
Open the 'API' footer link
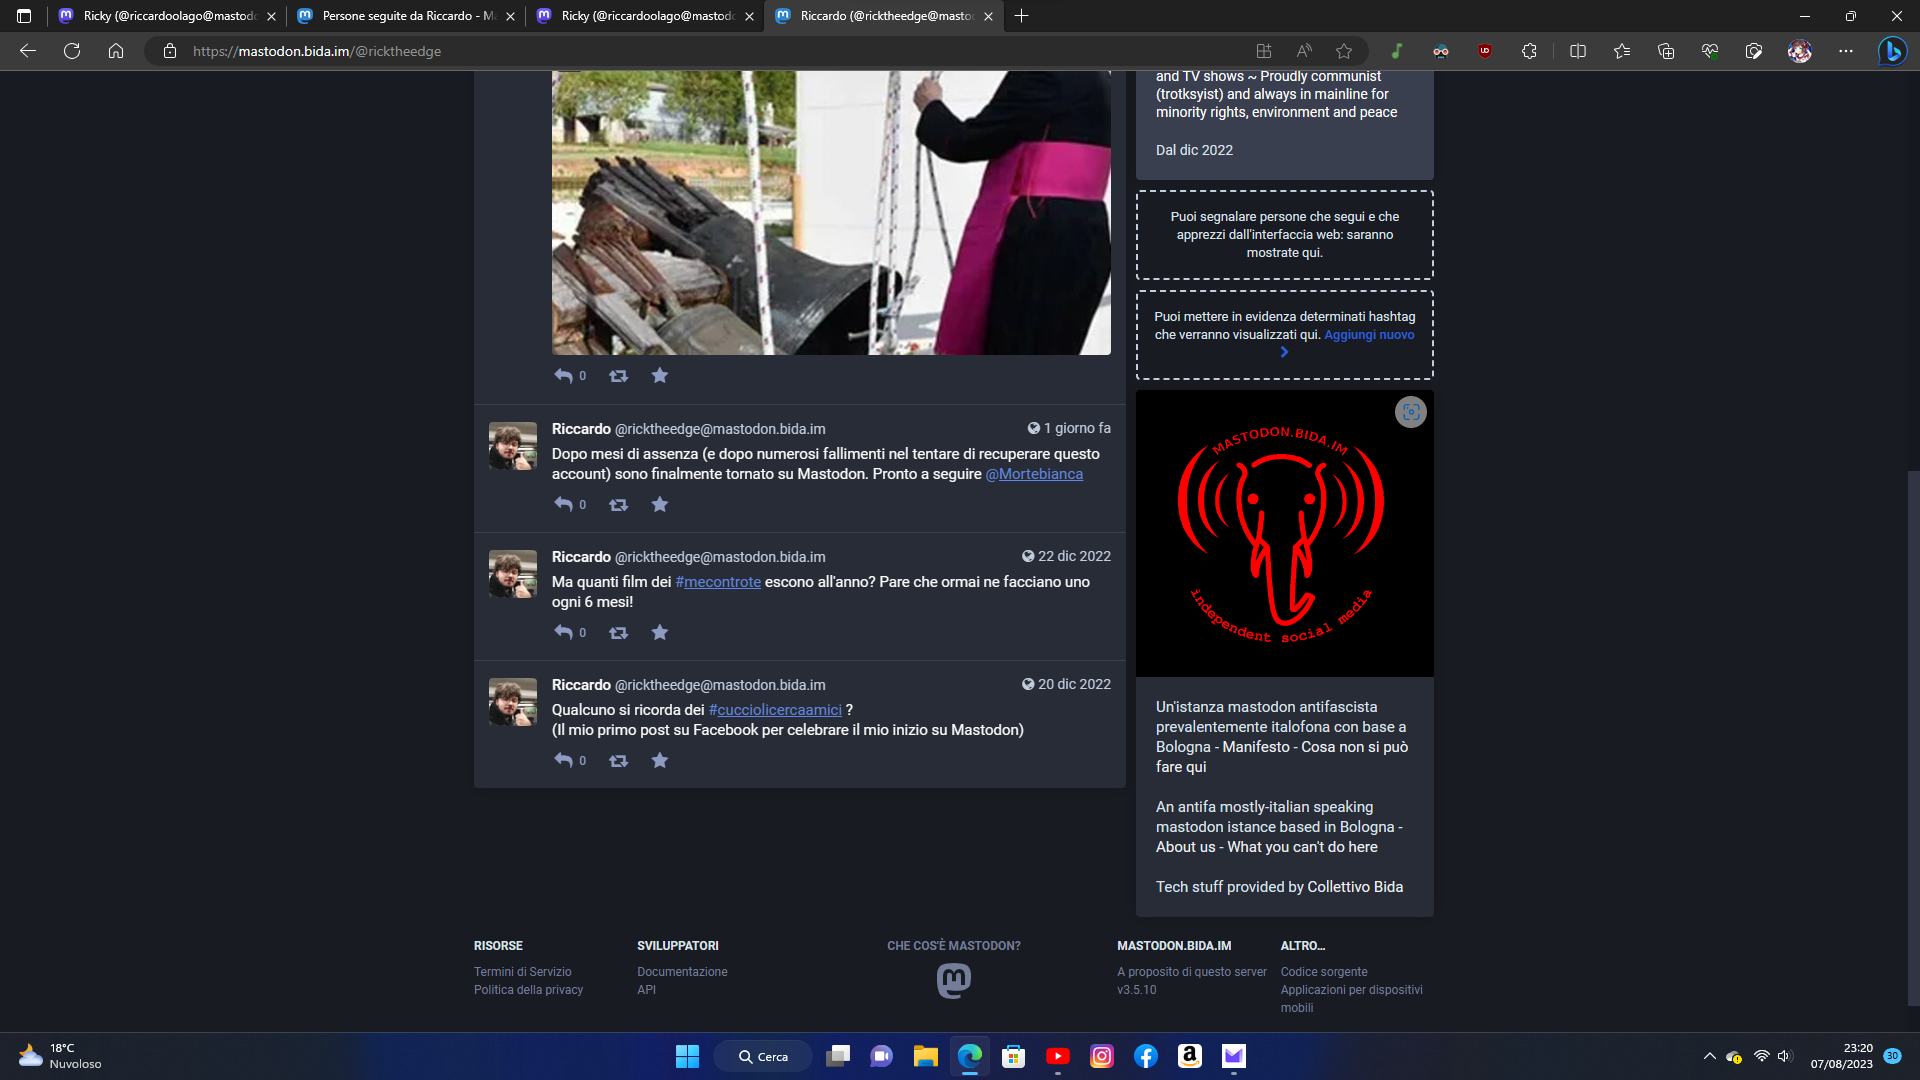646,990
